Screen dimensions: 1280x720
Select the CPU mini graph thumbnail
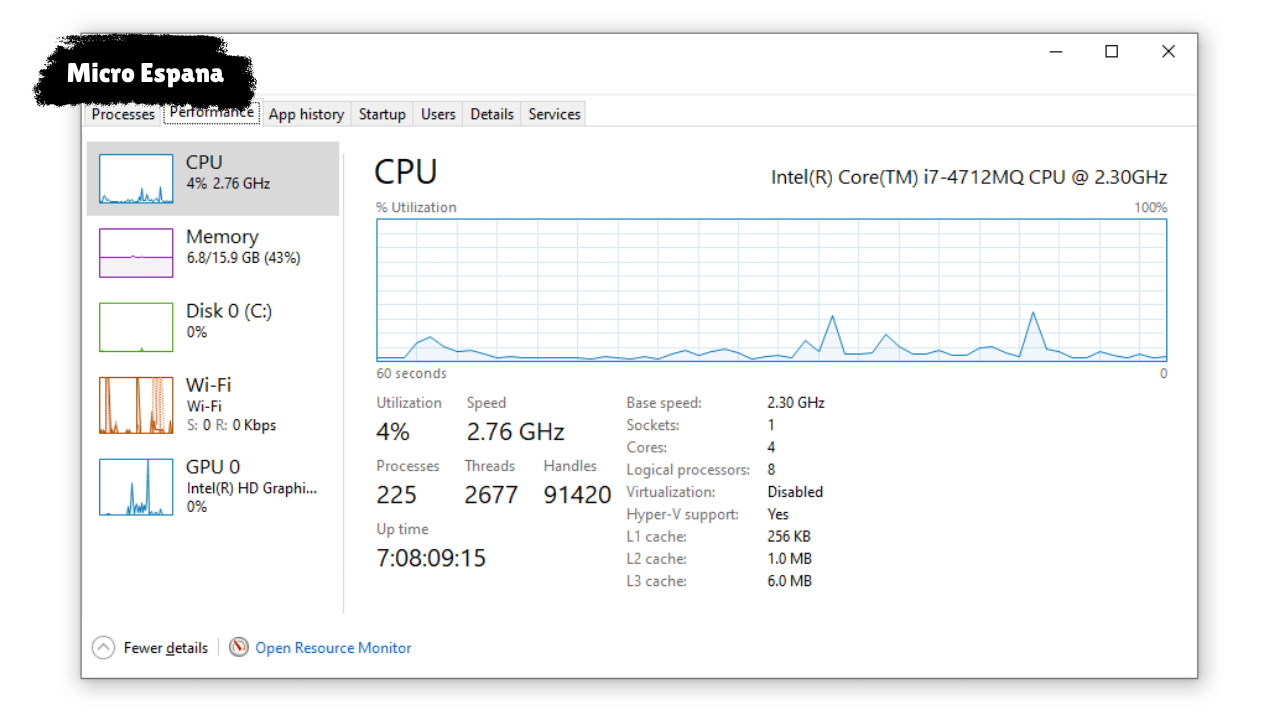(x=136, y=179)
